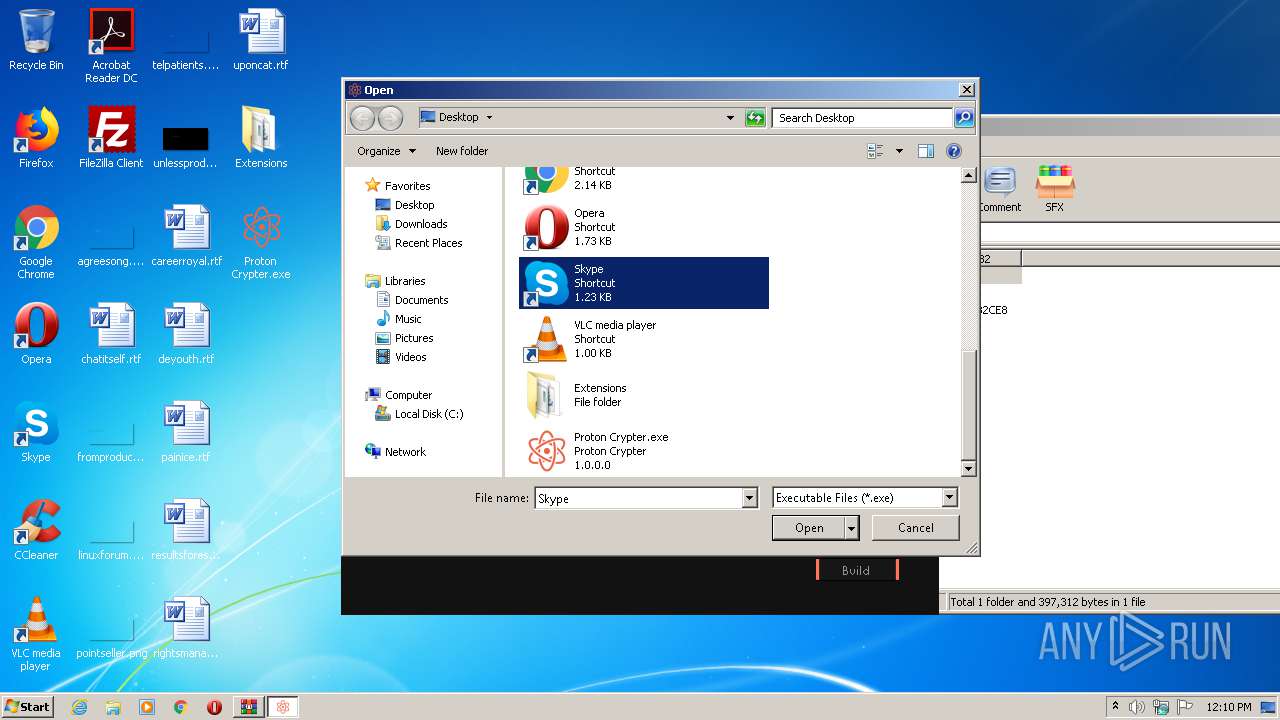Click the SFX icon in the WinRAR window
This screenshot has height=720, width=1280.
pos(1054,189)
